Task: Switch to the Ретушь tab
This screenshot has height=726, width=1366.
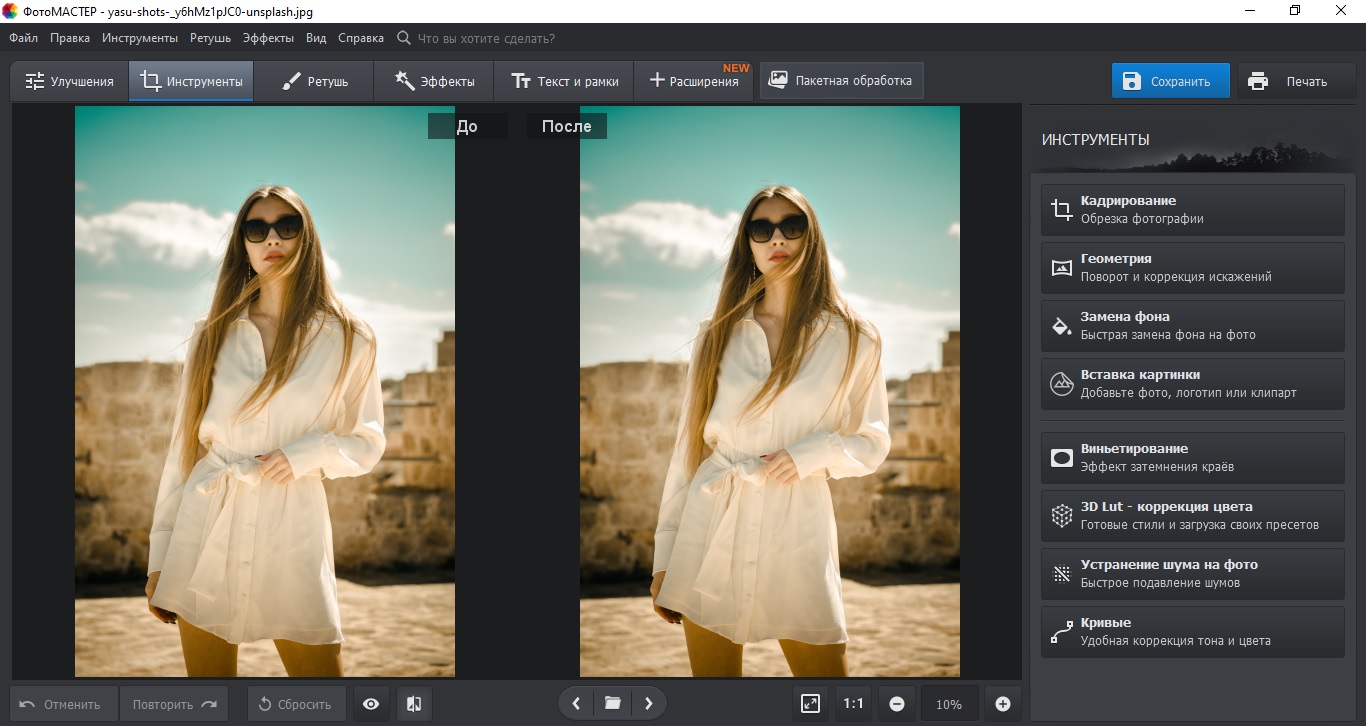Action: click(x=314, y=81)
